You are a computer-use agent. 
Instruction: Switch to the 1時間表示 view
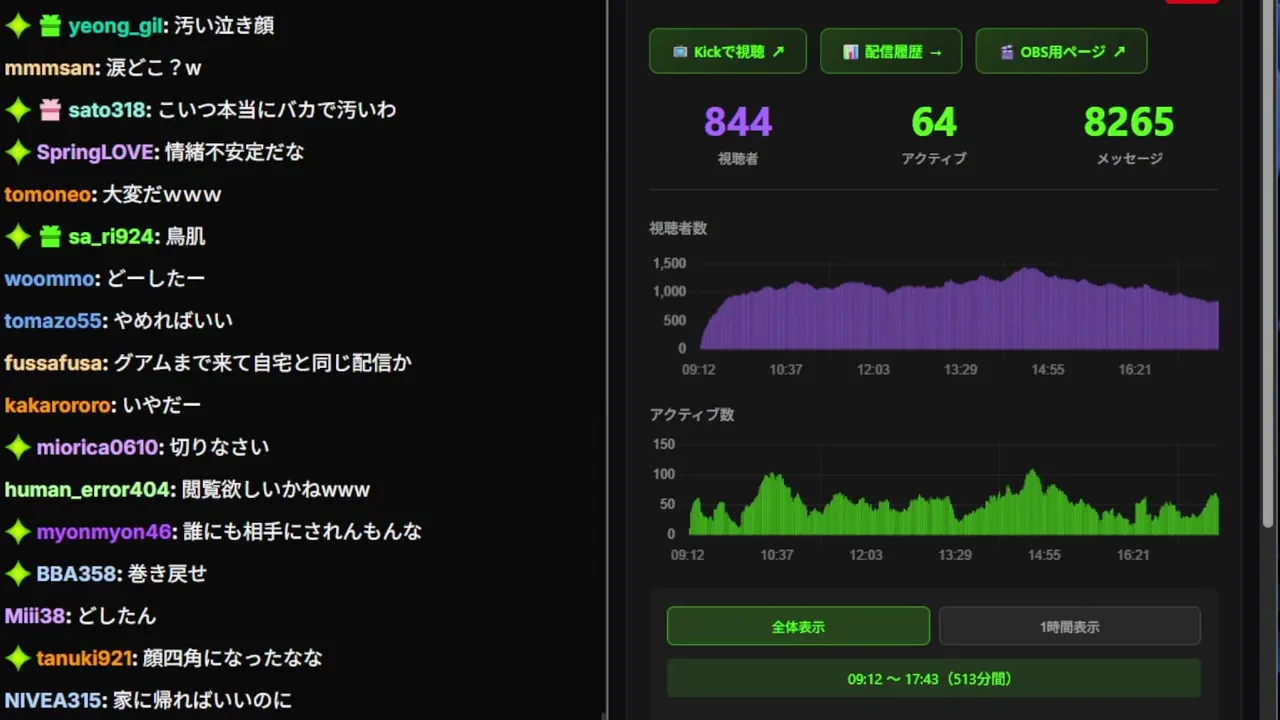click(1069, 626)
